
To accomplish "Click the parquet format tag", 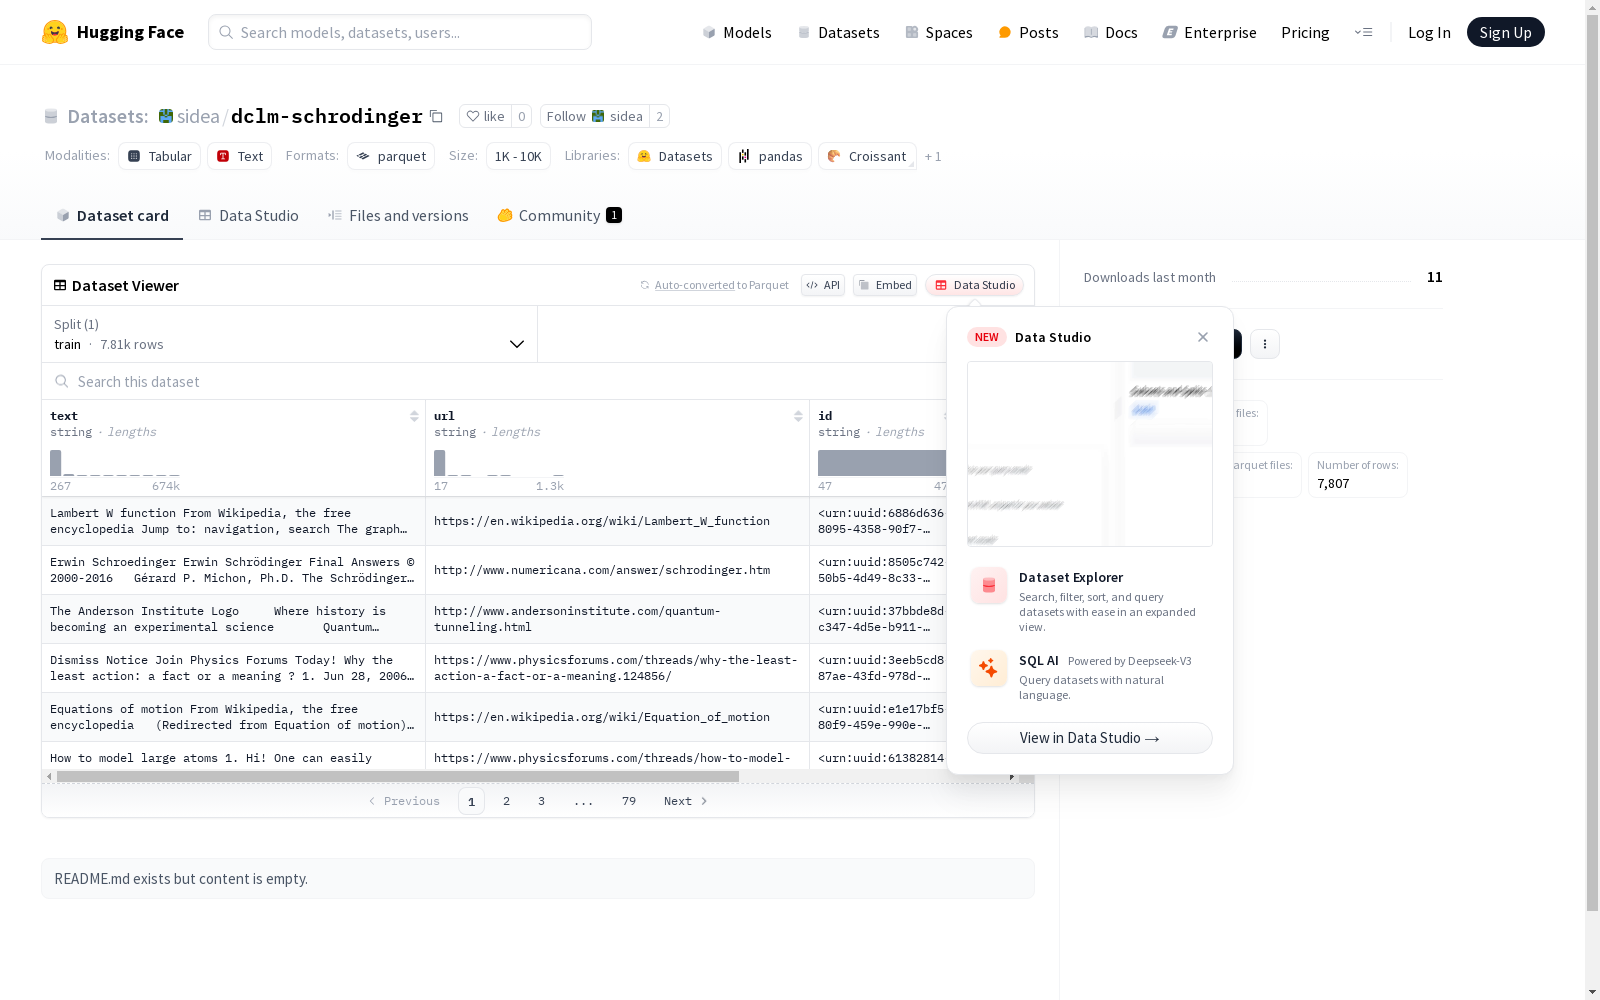I will tap(391, 156).
